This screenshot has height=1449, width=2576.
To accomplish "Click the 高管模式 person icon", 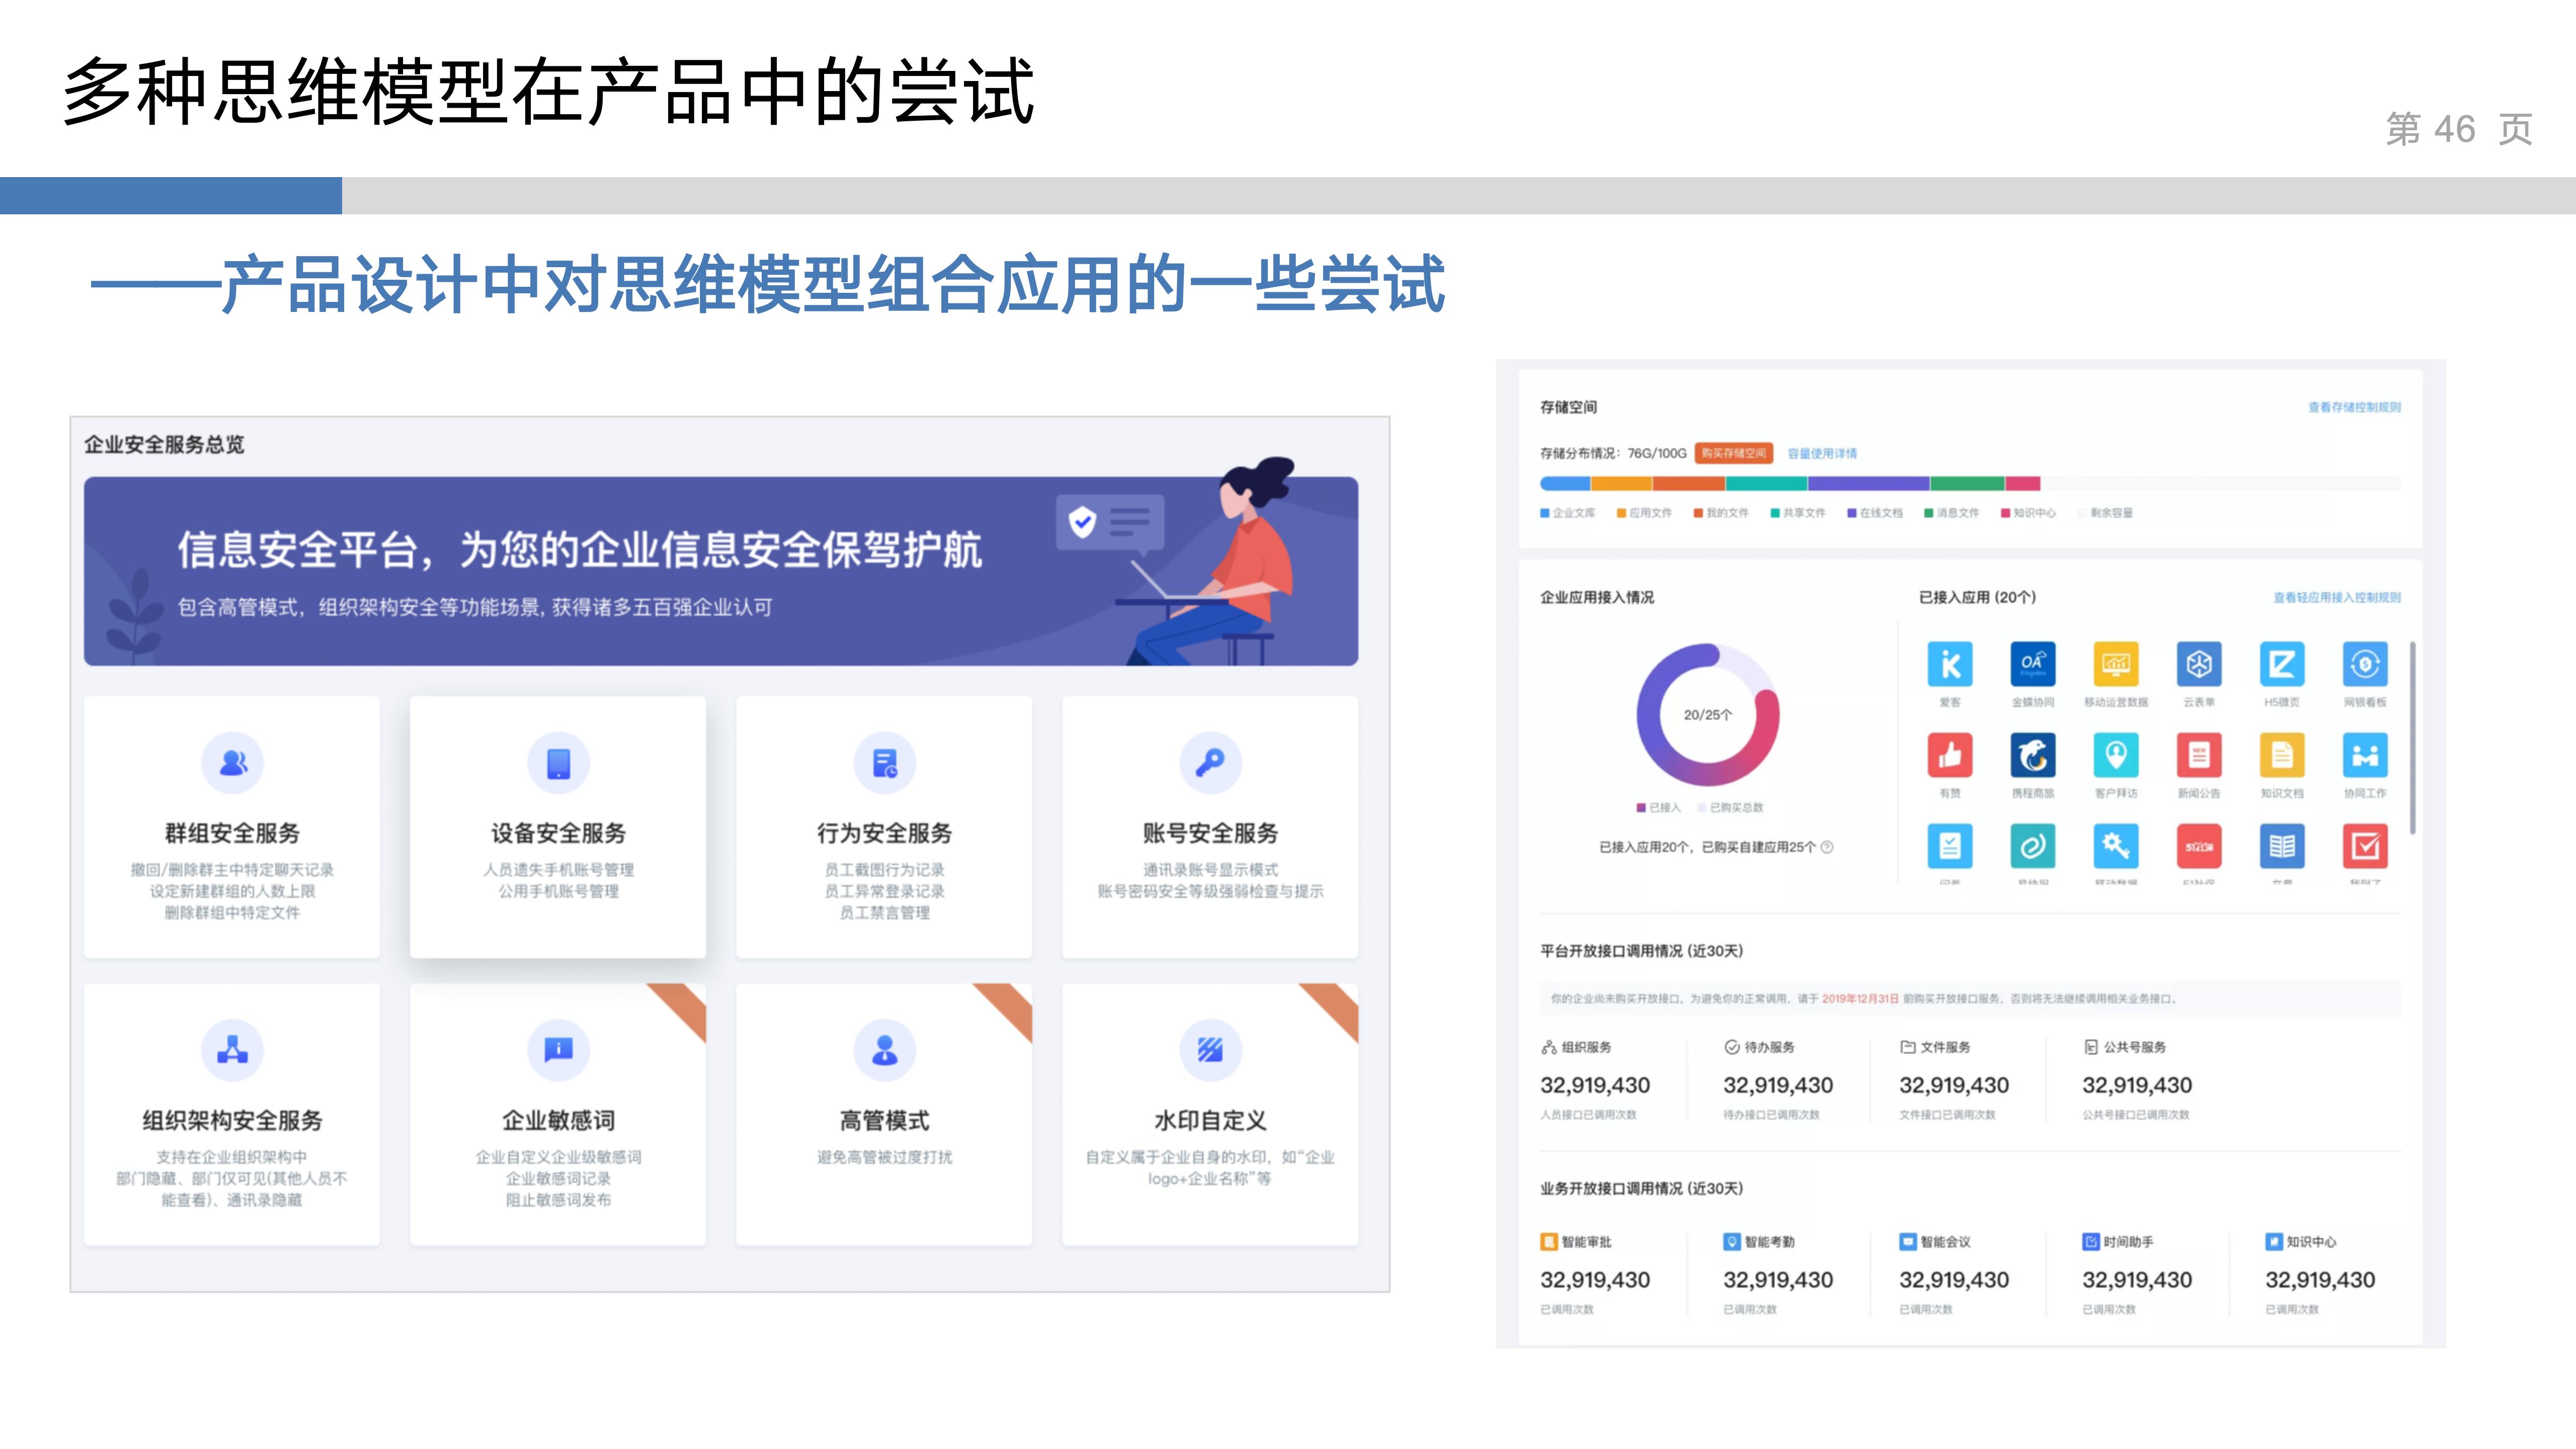I will (885, 1050).
